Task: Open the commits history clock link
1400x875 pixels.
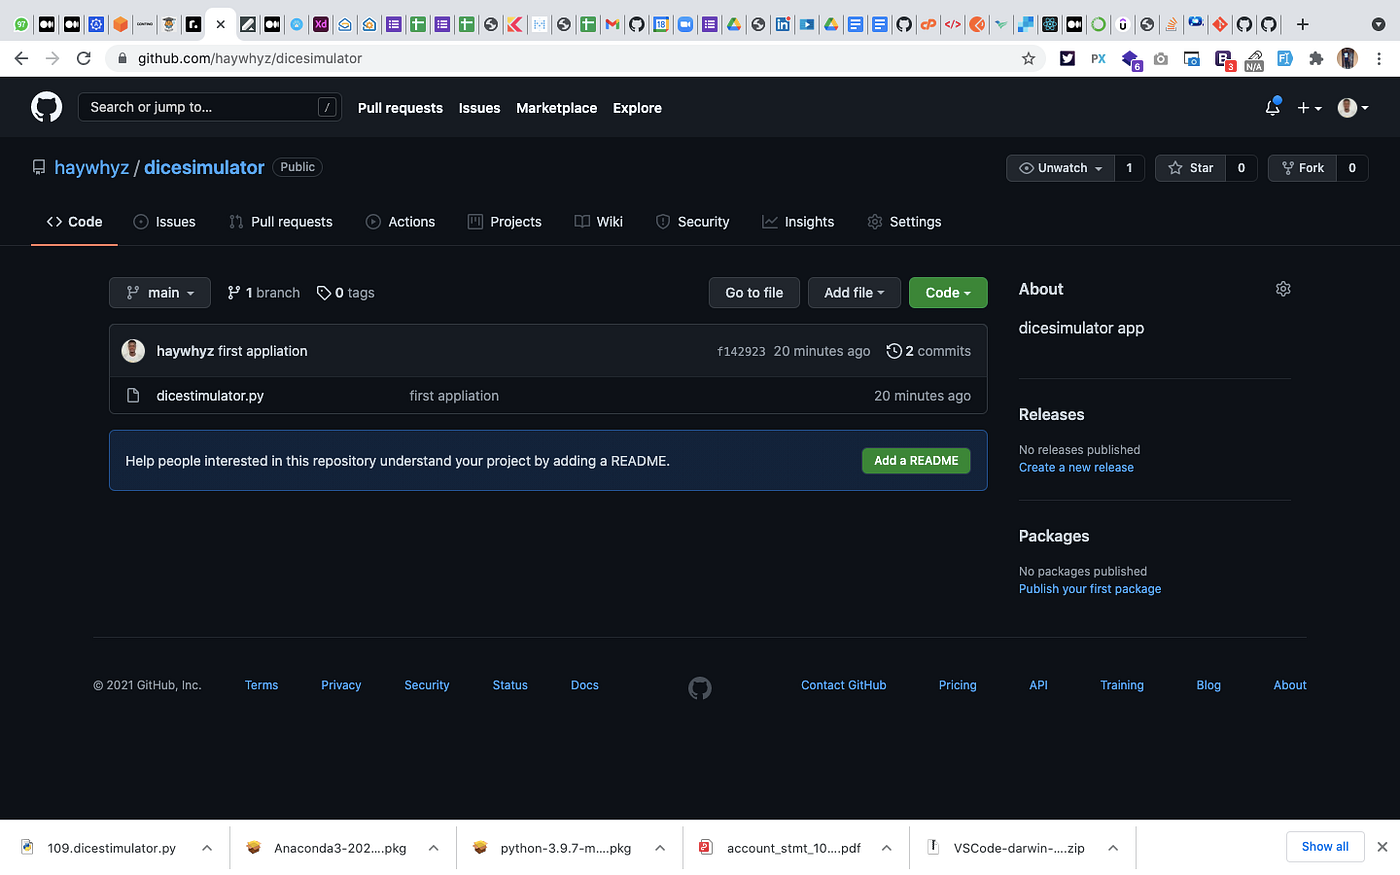Action: (x=928, y=351)
